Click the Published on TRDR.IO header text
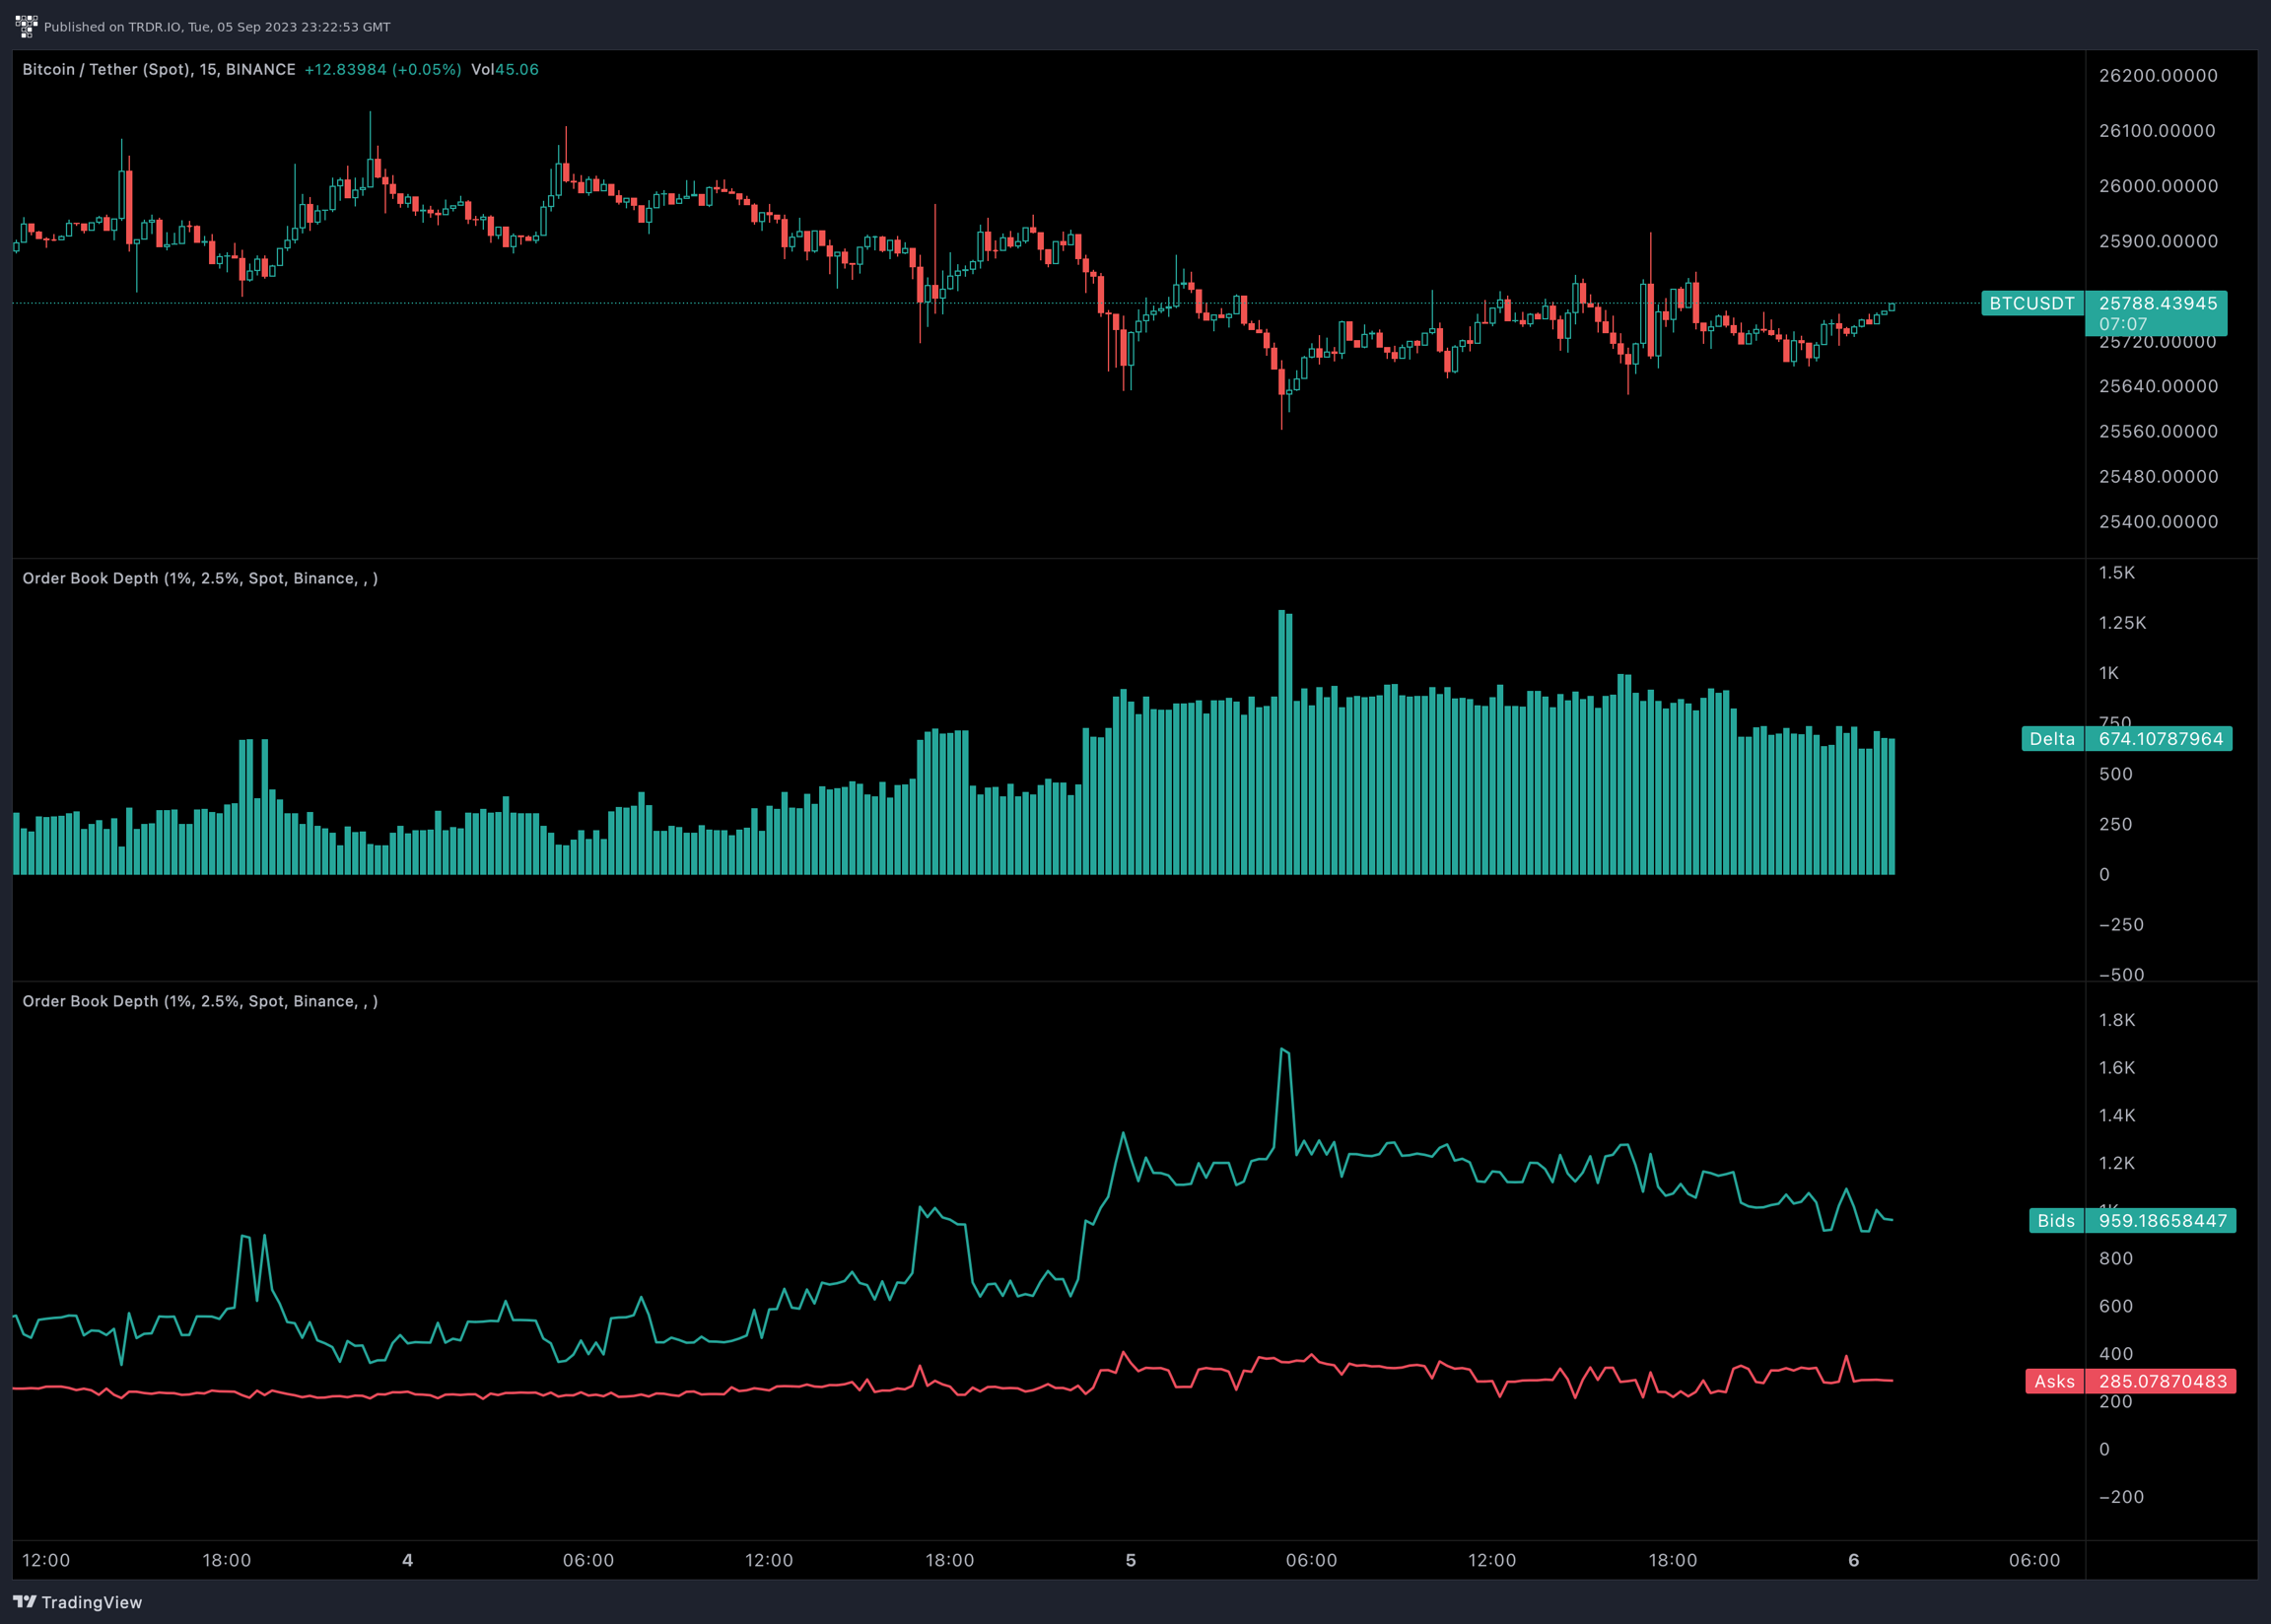 coord(217,27)
